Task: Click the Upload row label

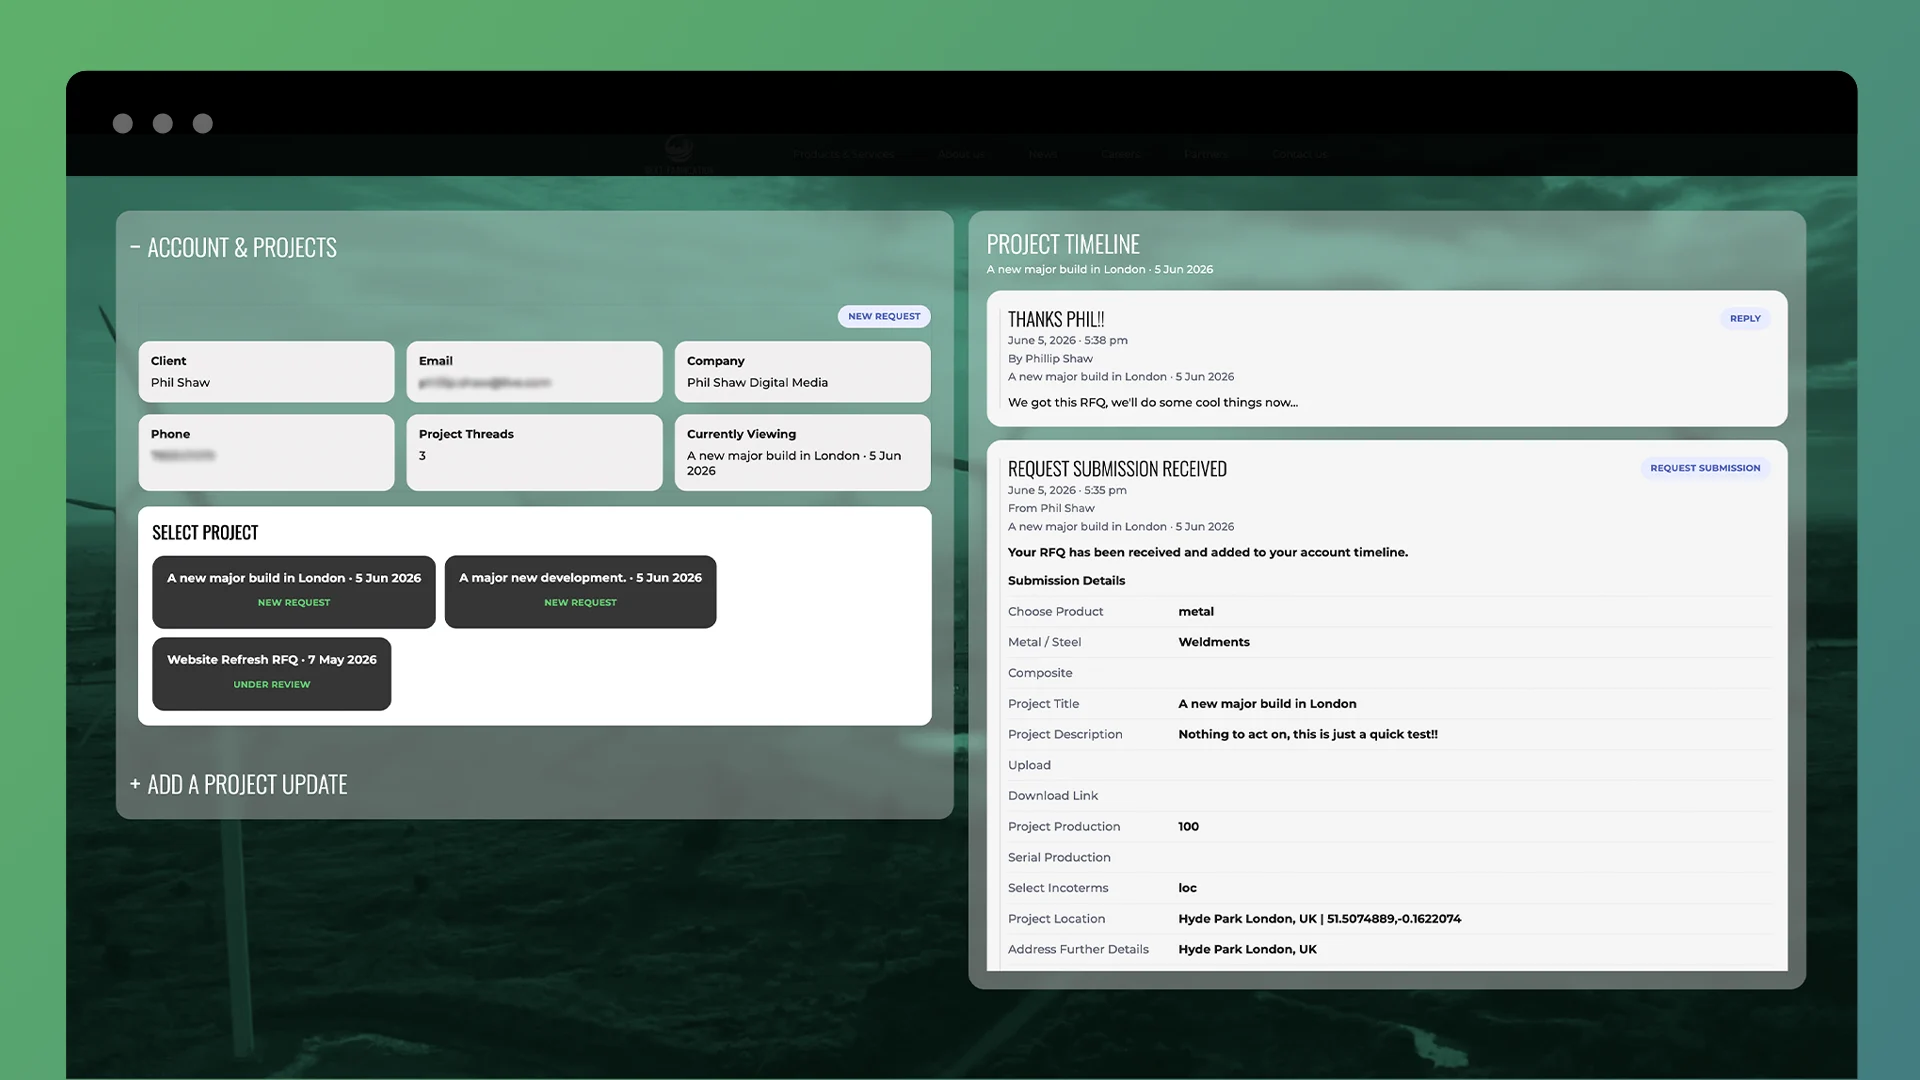Action: pos(1029,766)
